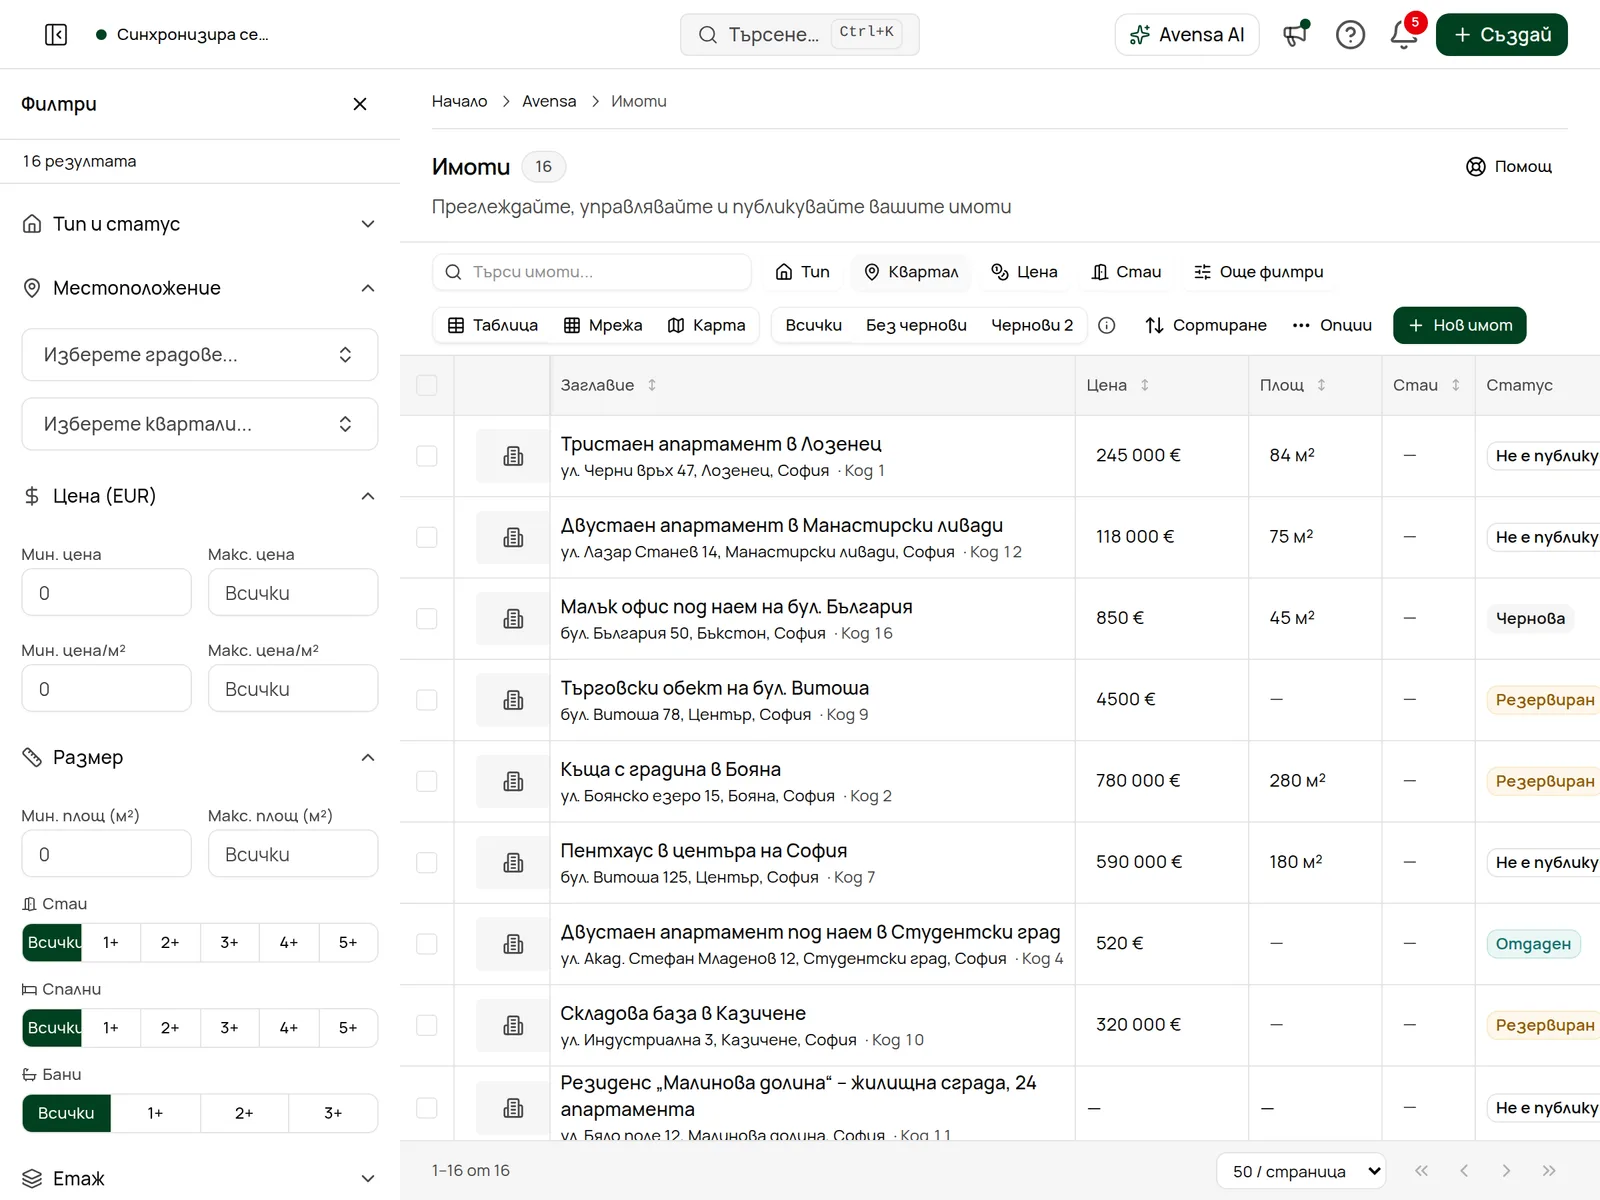Jump to last page double arrow
The image size is (1600, 1200).
(1549, 1171)
